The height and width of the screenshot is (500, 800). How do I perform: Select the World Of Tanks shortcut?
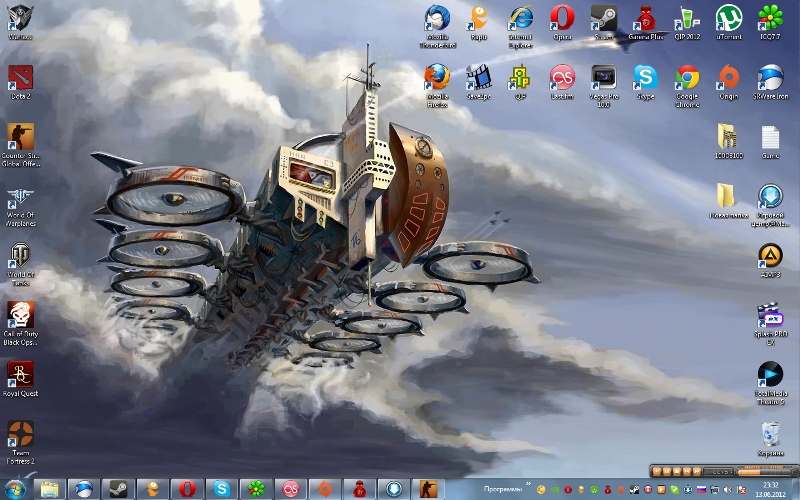click(x=20, y=264)
